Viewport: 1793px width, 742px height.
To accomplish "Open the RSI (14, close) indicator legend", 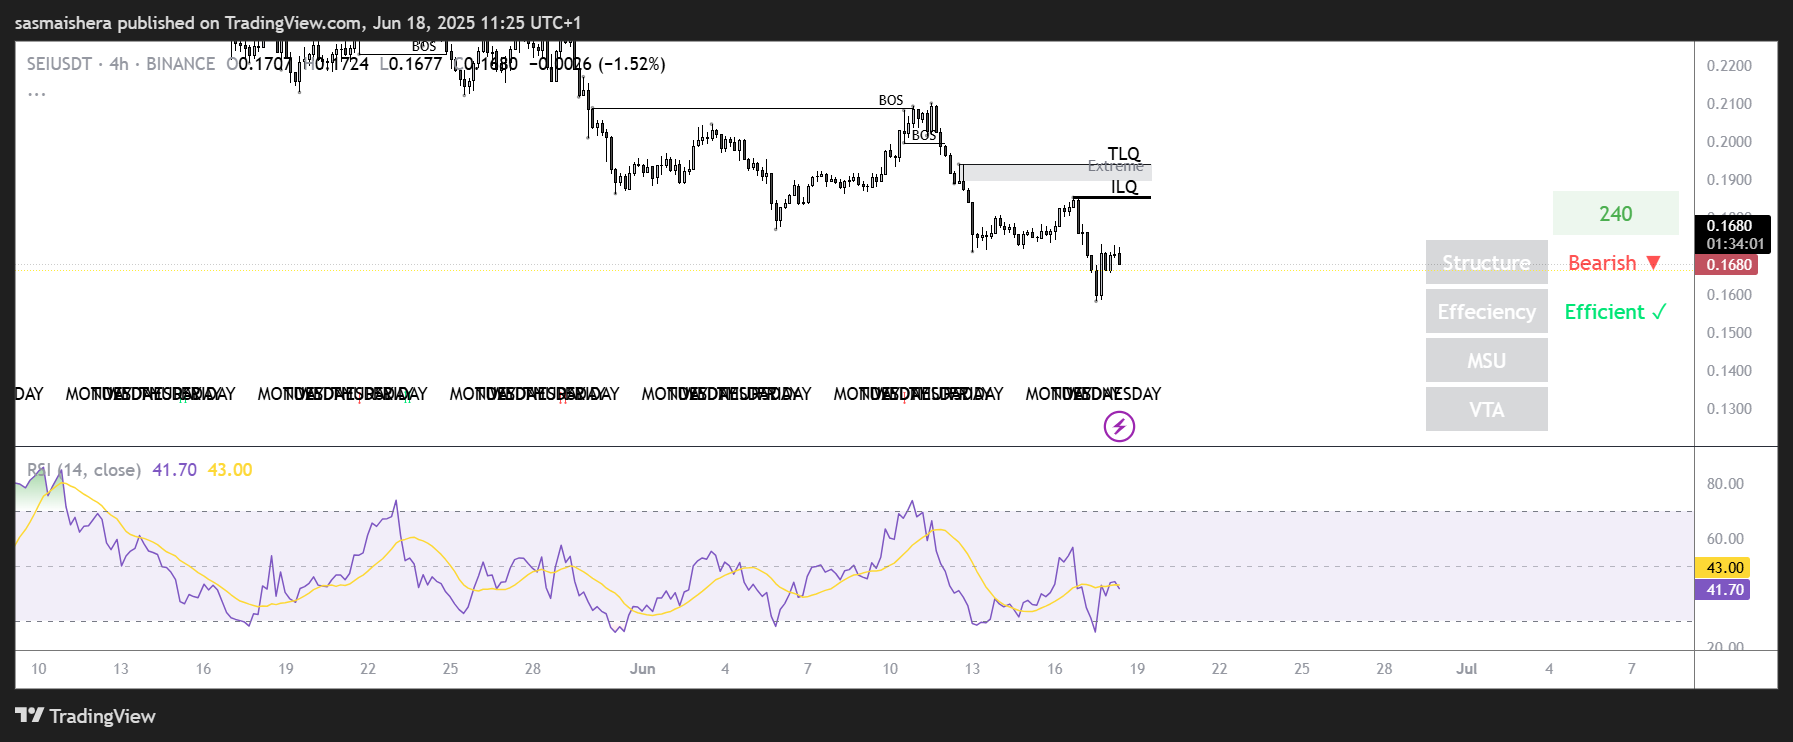I will click(84, 470).
